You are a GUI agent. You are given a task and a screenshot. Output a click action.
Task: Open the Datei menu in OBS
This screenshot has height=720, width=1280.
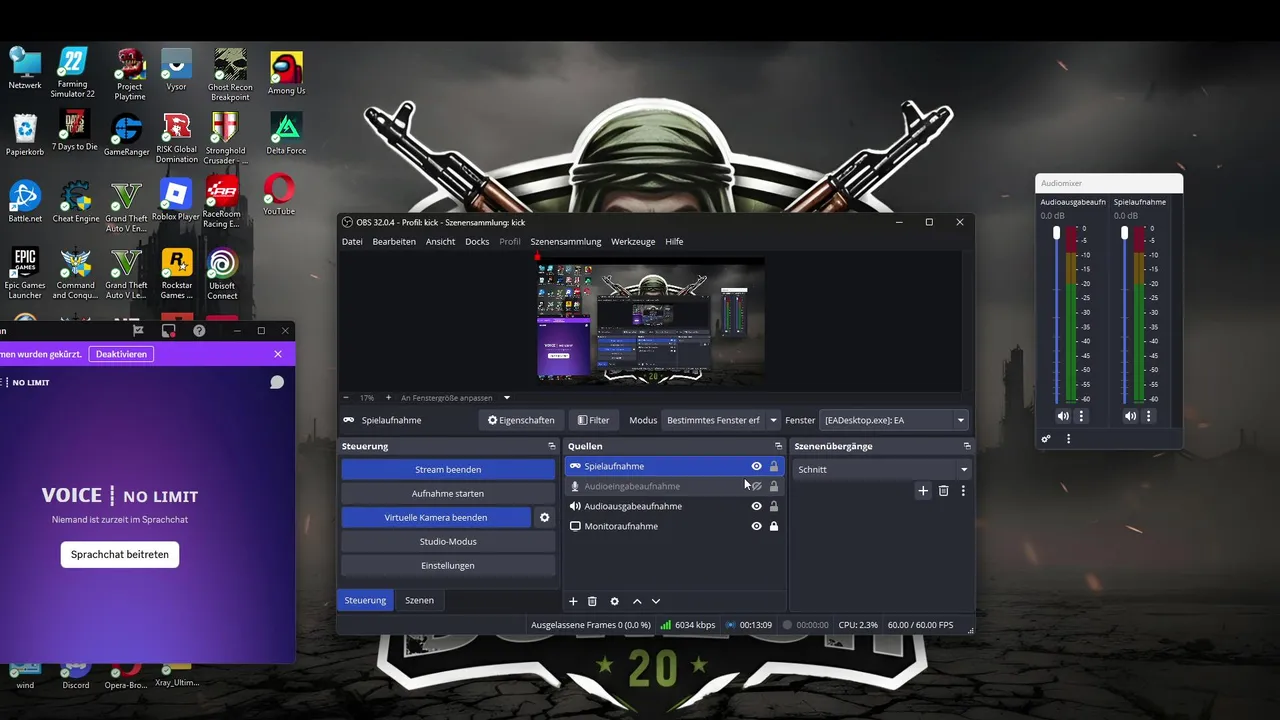[x=352, y=241]
